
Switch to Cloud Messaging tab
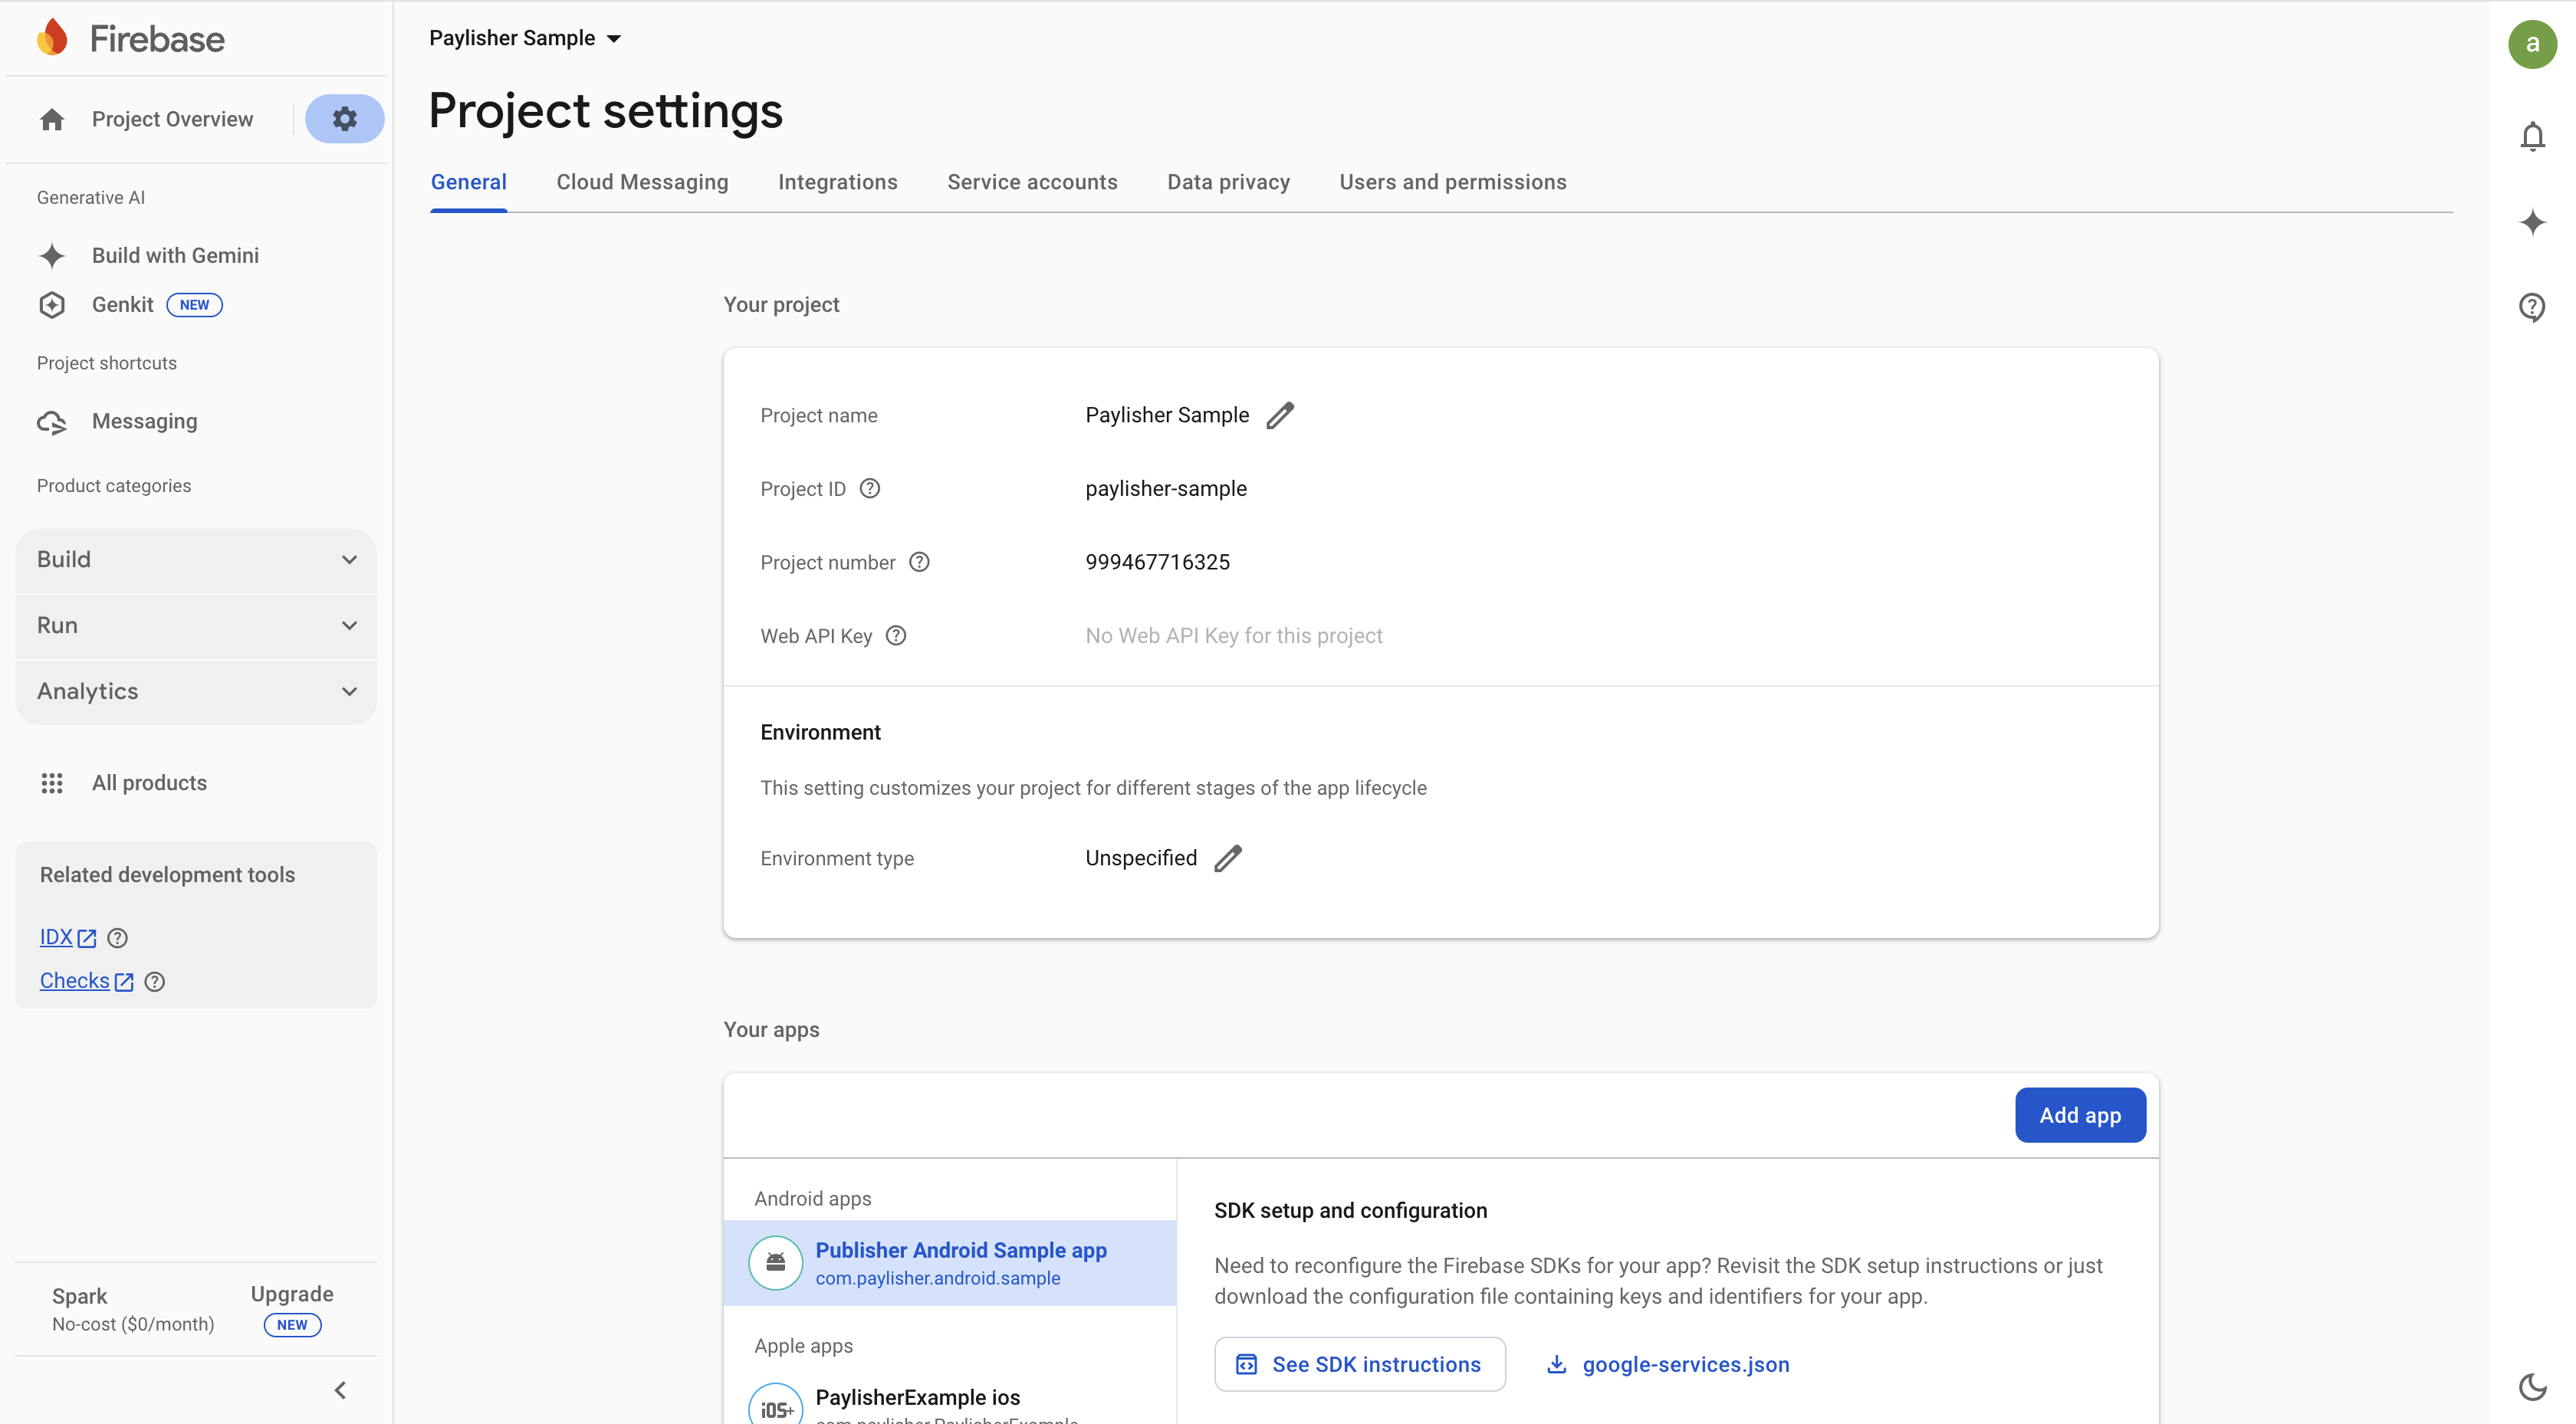[642, 183]
